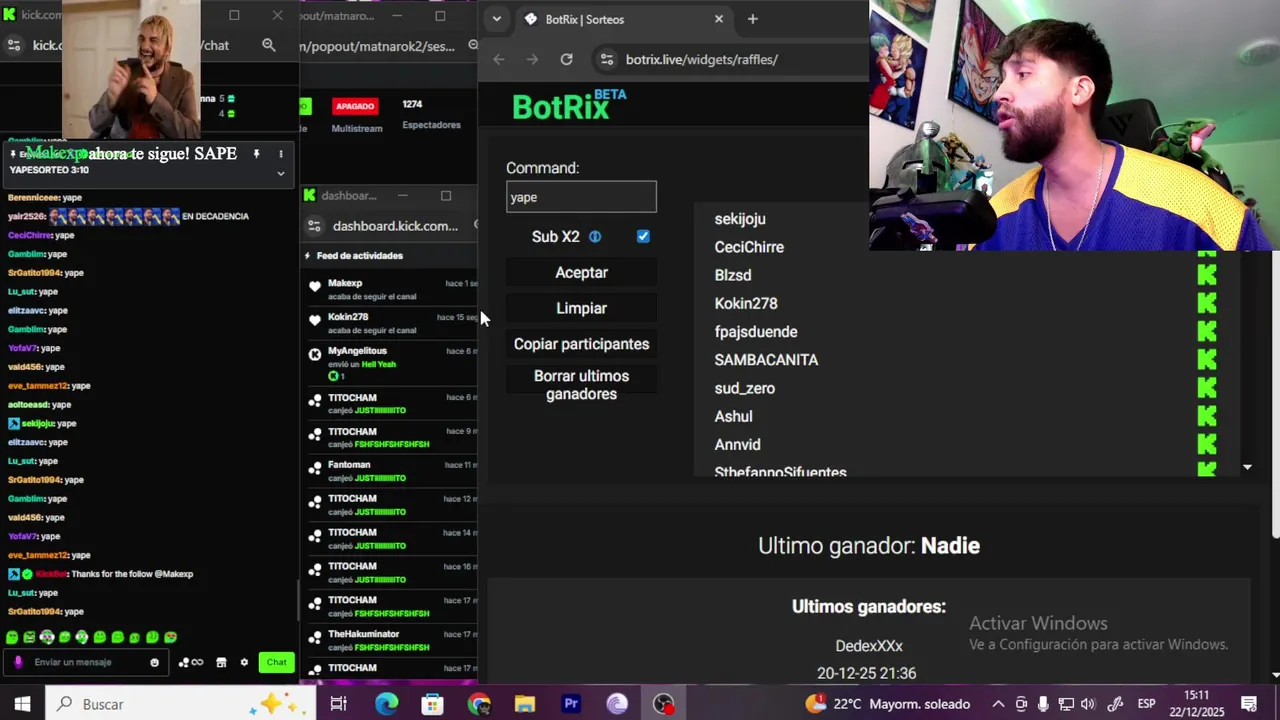Click the BotRix BETA logo
Image resolution: width=1280 pixels, height=720 pixels.
click(x=569, y=104)
